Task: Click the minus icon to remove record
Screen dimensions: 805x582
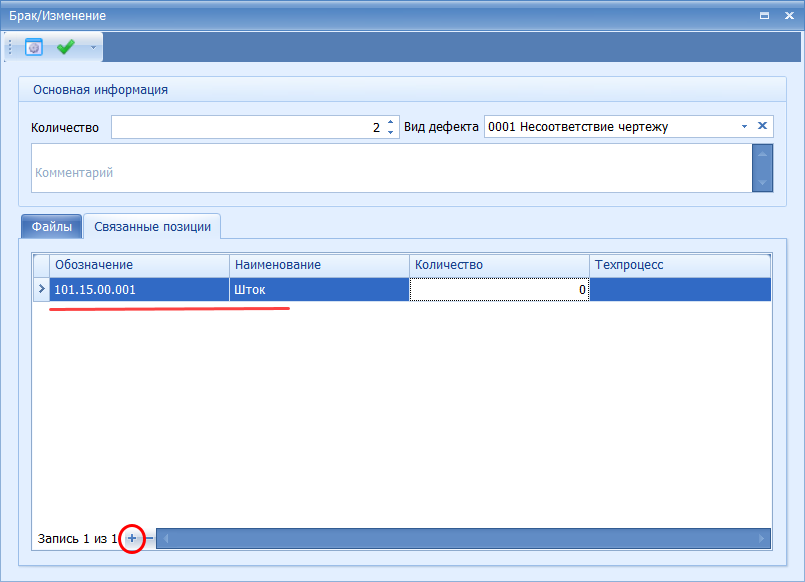Action: pyautogui.click(x=149, y=539)
